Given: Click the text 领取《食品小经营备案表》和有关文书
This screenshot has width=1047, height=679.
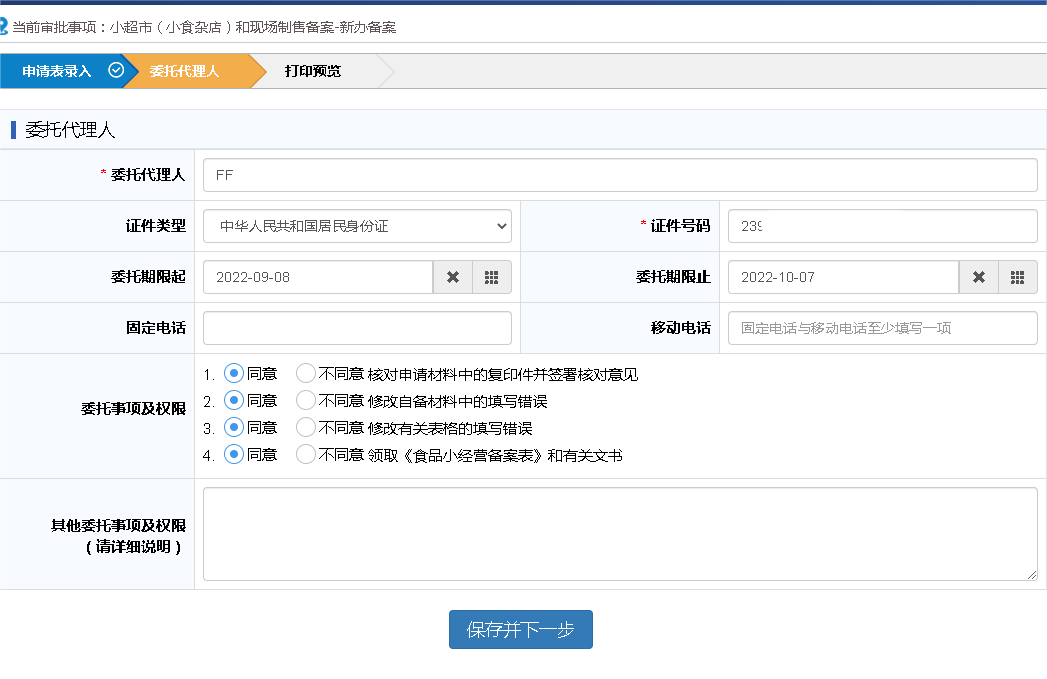Looking at the screenshot, I should [x=495, y=455].
